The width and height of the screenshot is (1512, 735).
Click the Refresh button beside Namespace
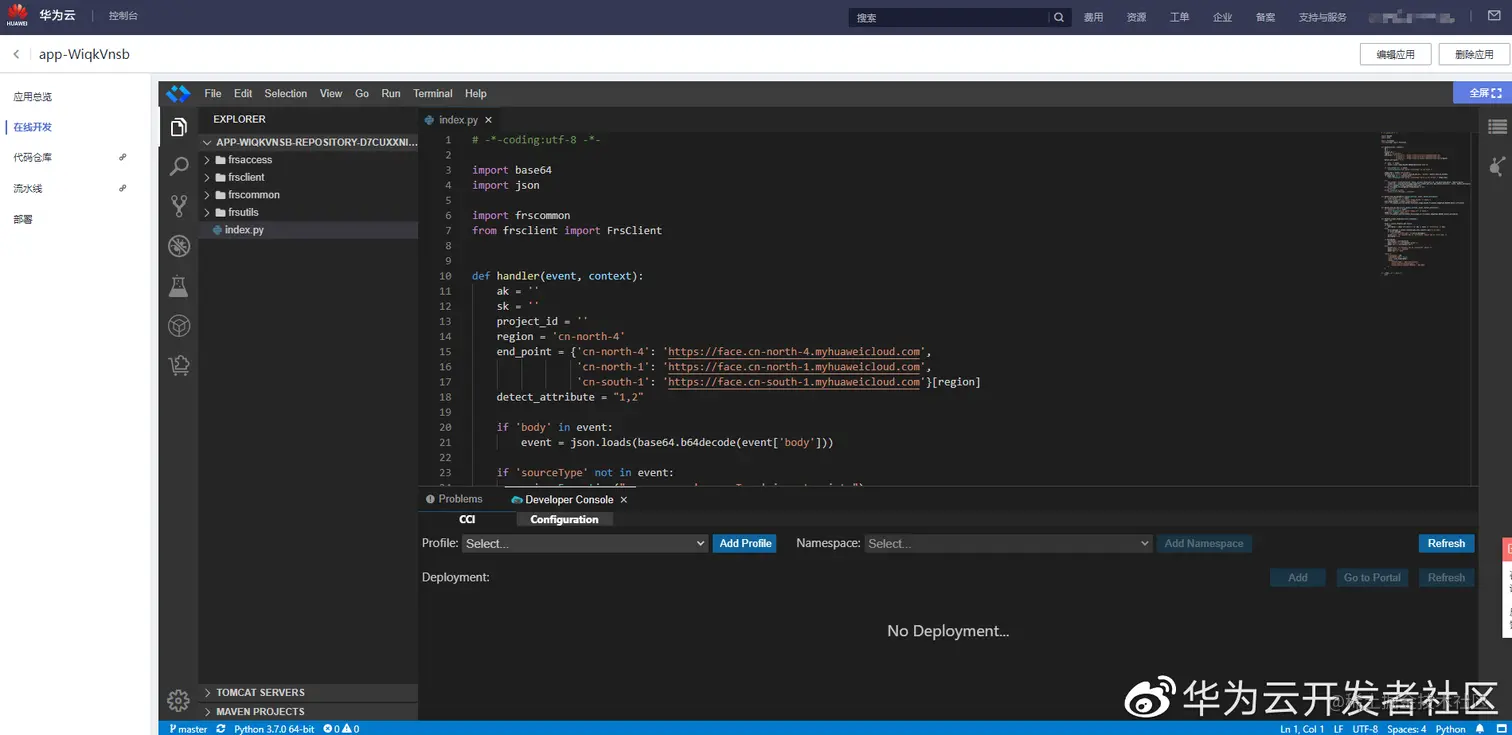(x=1446, y=543)
